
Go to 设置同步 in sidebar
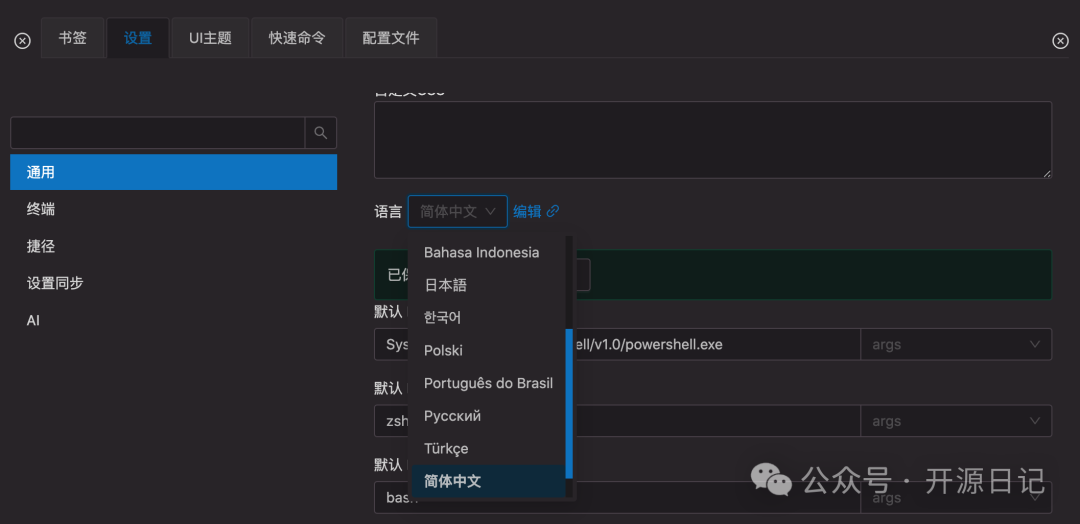[55, 283]
